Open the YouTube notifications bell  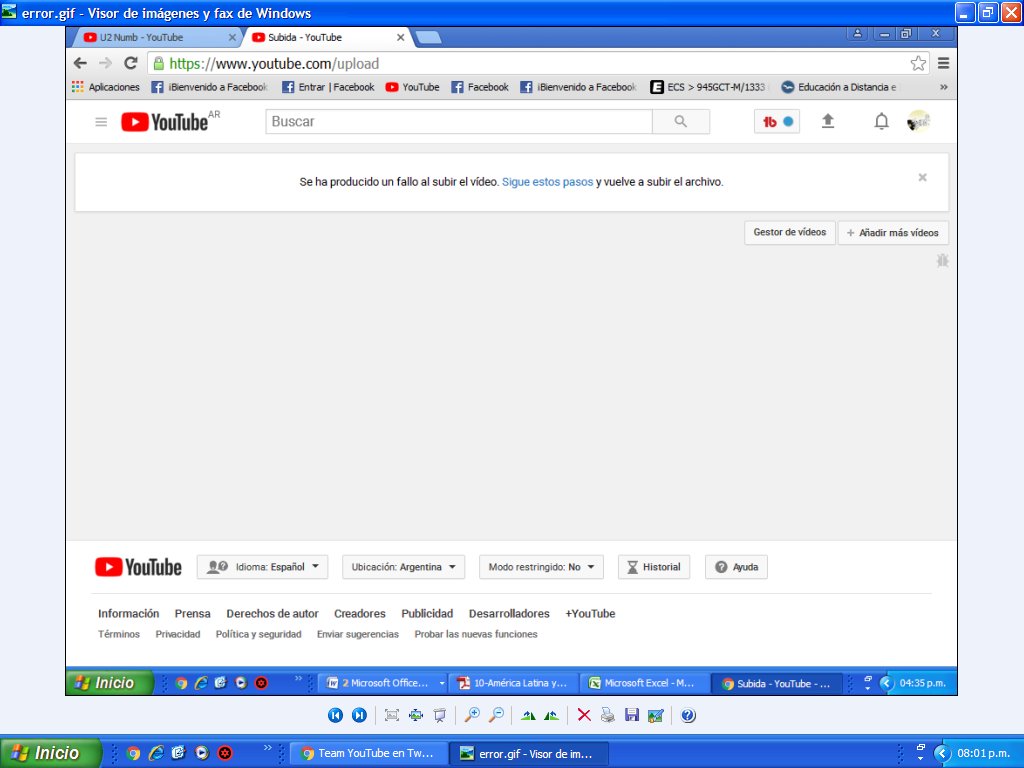[x=882, y=121]
